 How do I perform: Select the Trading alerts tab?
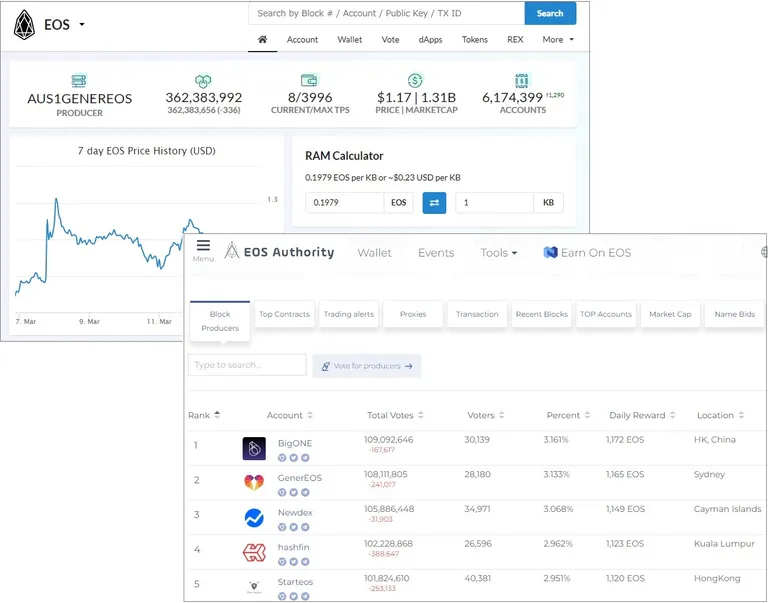[349, 314]
